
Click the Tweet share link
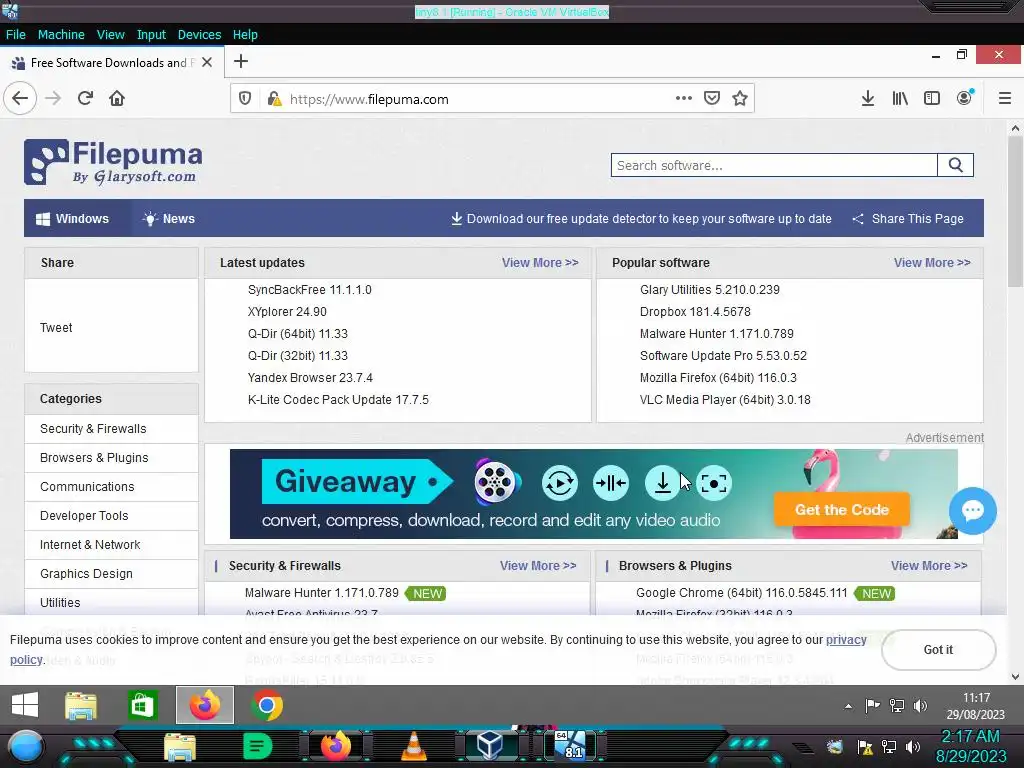(x=56, y=328)
